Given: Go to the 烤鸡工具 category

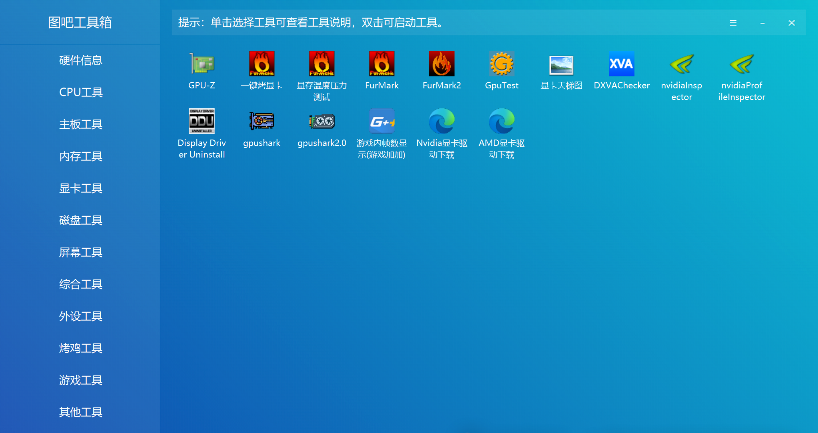Looking at the screenshot, I should [x=80, y=348].
